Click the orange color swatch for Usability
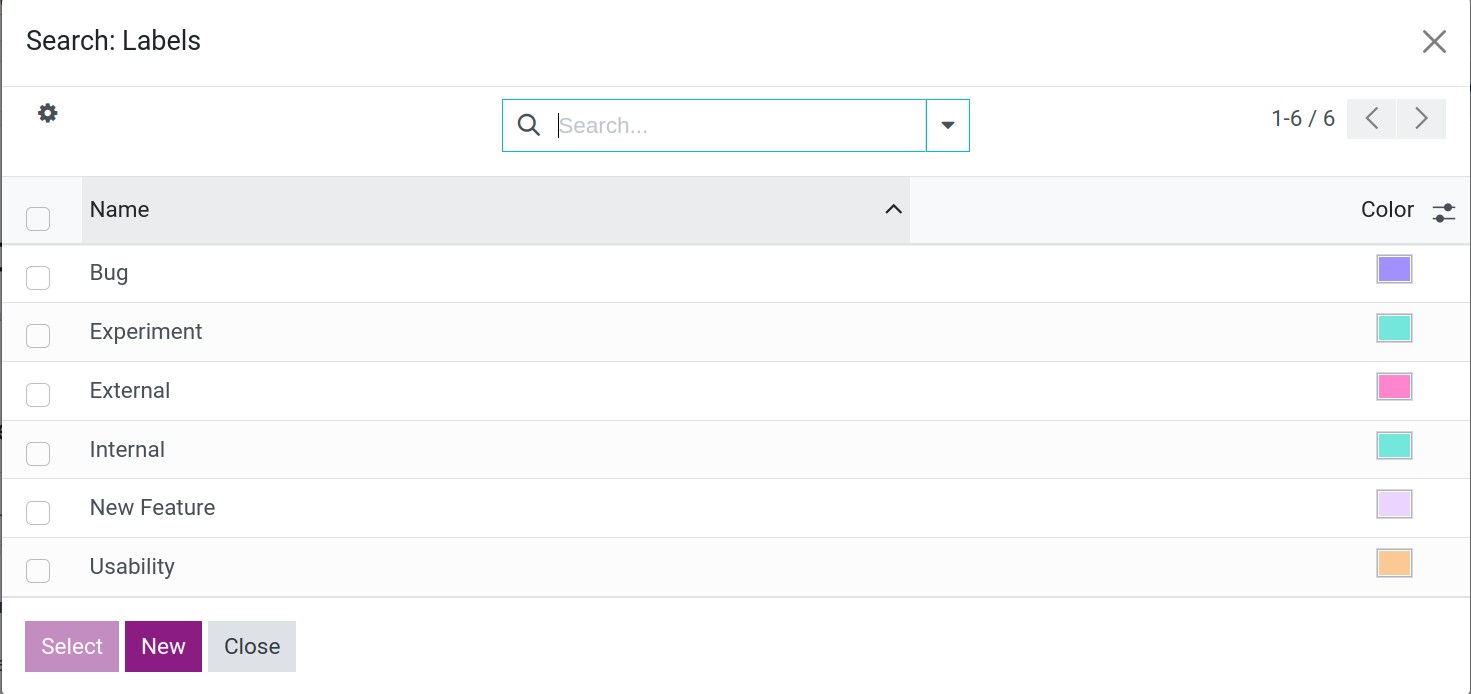 click(x=1394, y=562)
